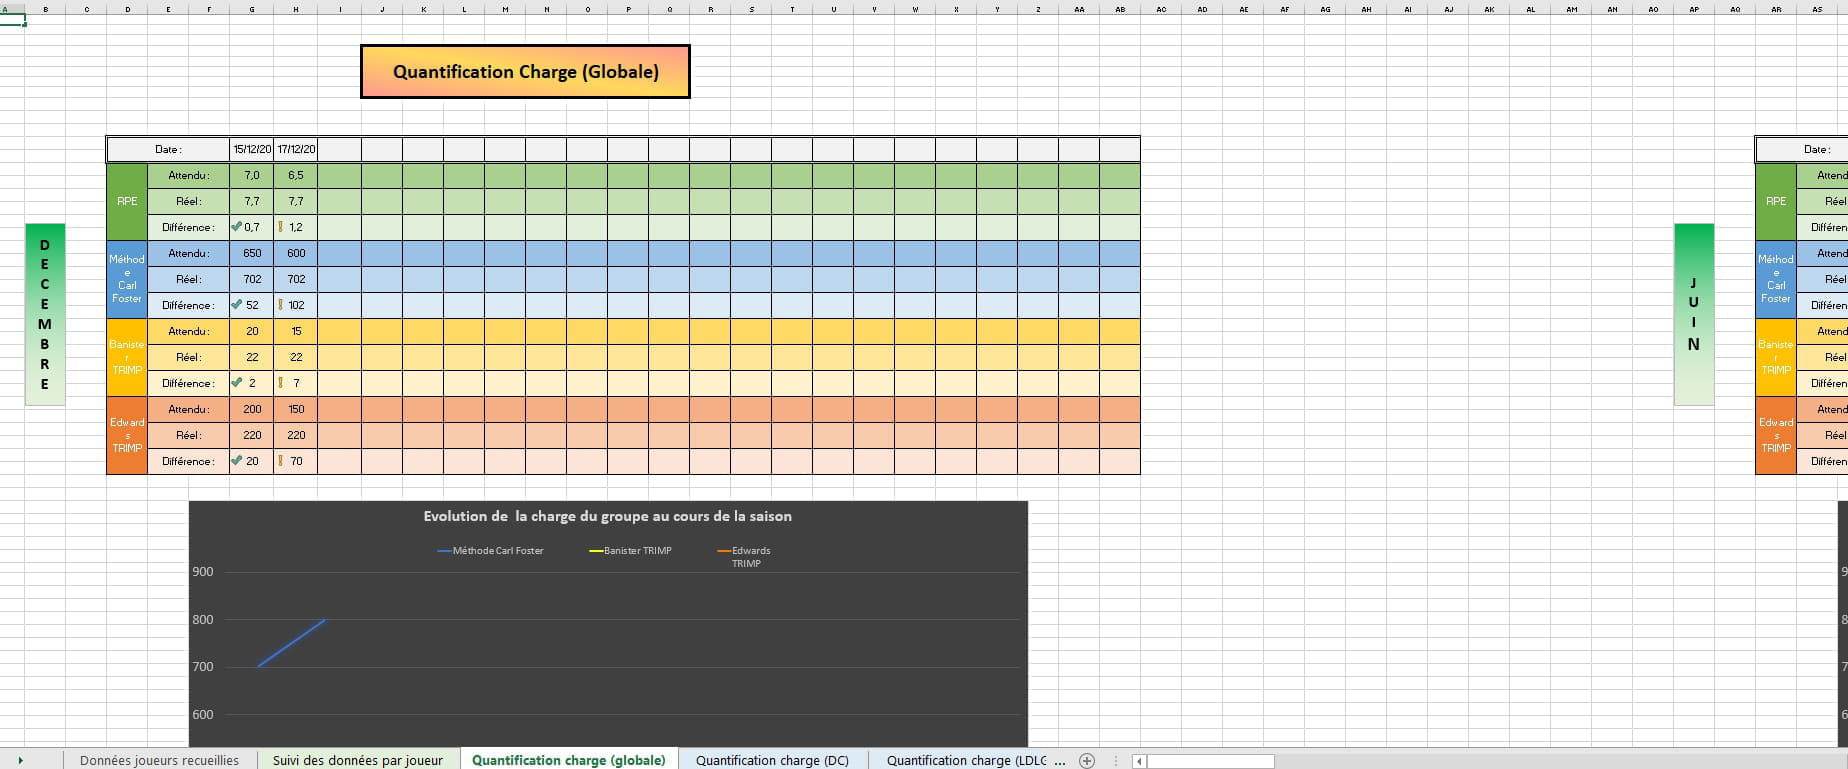Screen dimensions: 1848x769
Task: Select the date cell 17/12/20
Action: point(295,149)
